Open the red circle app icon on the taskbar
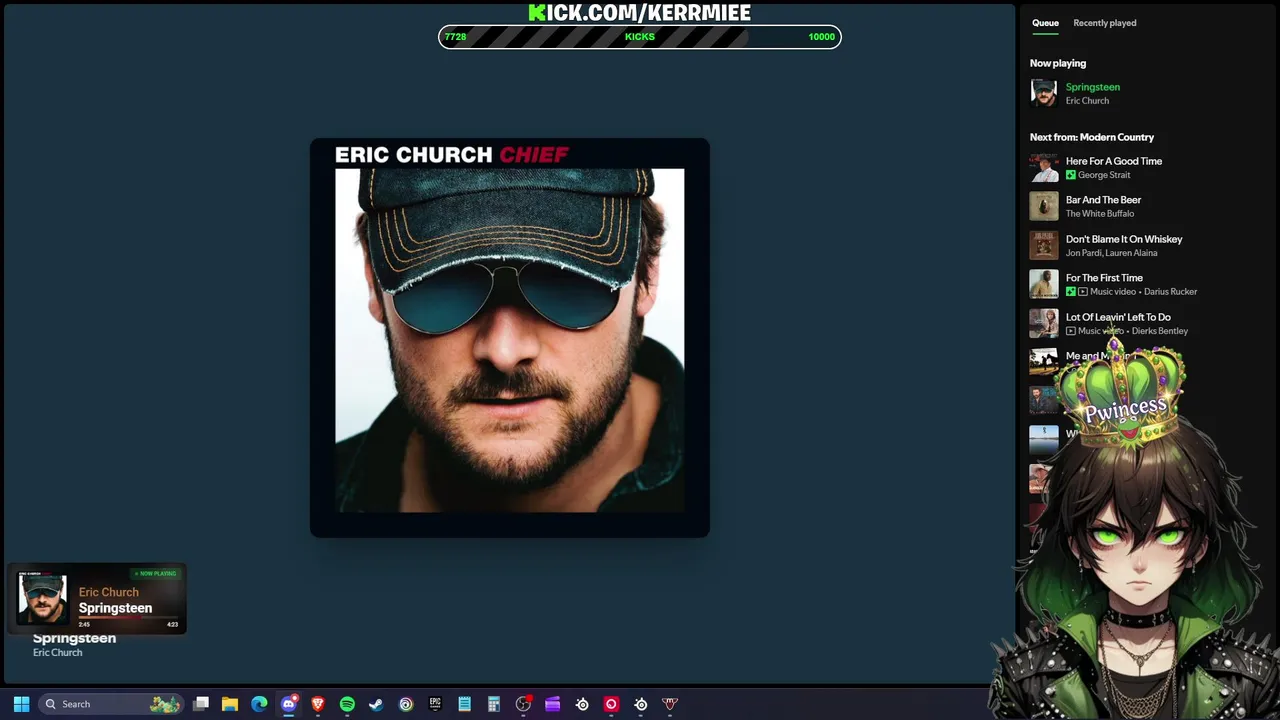The image size is (1280, 720). coord(611,704)
